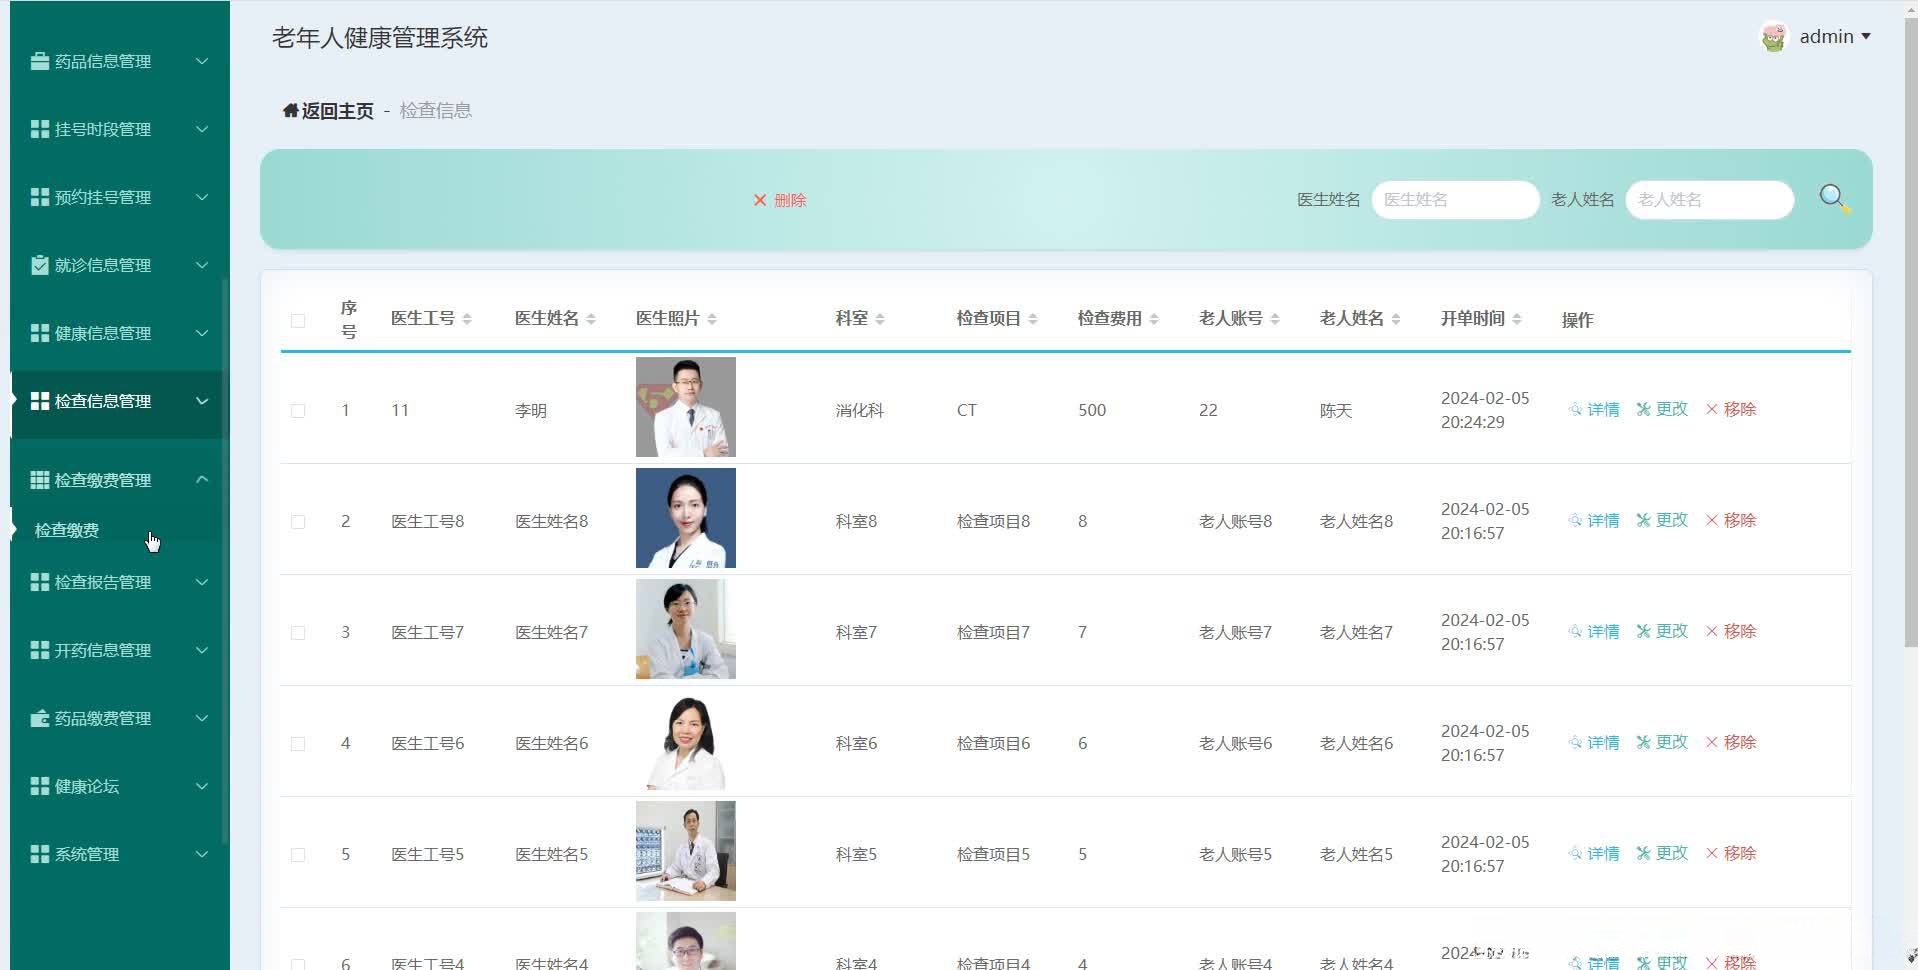1918x970 pixels.
Task: Click the 就诊信息管理 sidebar icon
Action: click(x=39, y=265)
